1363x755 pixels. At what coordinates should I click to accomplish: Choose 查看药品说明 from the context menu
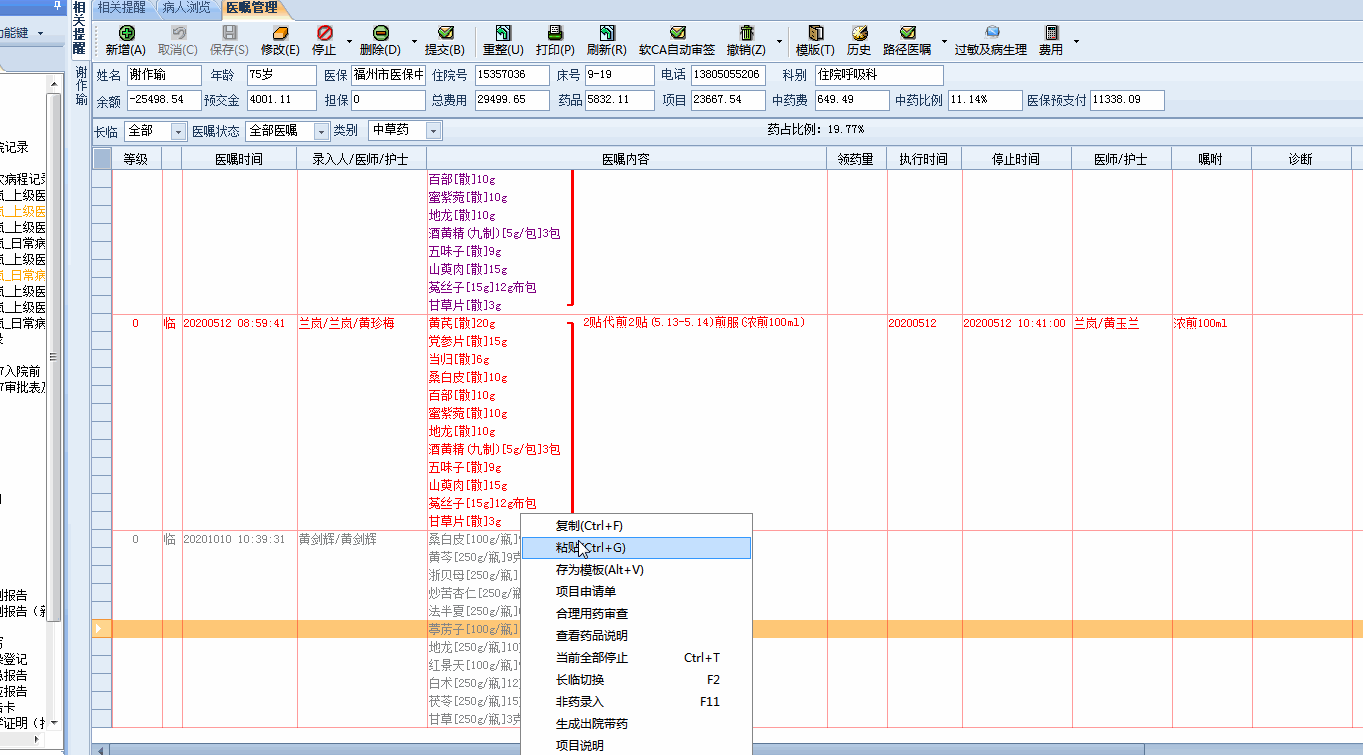coord(636,636)
